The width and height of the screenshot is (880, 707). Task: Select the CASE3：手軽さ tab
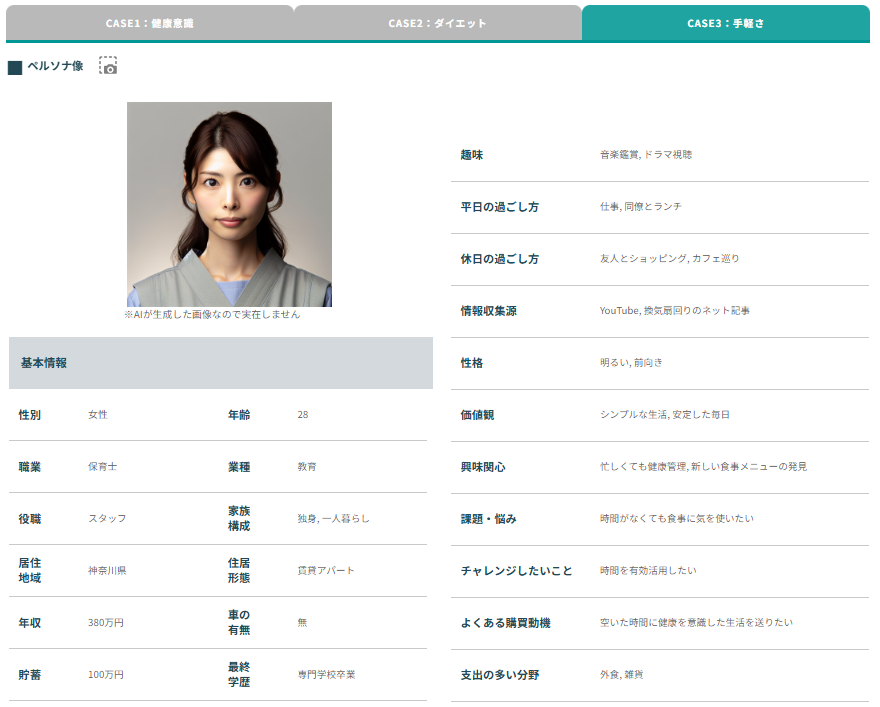725,23
